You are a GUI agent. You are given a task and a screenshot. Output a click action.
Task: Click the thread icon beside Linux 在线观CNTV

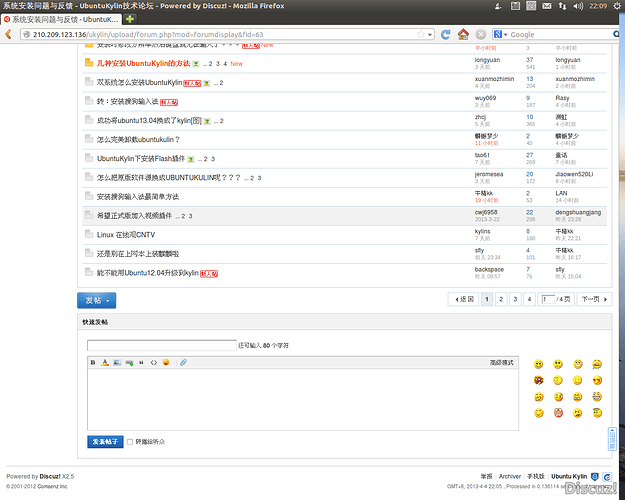coord(89,234)
